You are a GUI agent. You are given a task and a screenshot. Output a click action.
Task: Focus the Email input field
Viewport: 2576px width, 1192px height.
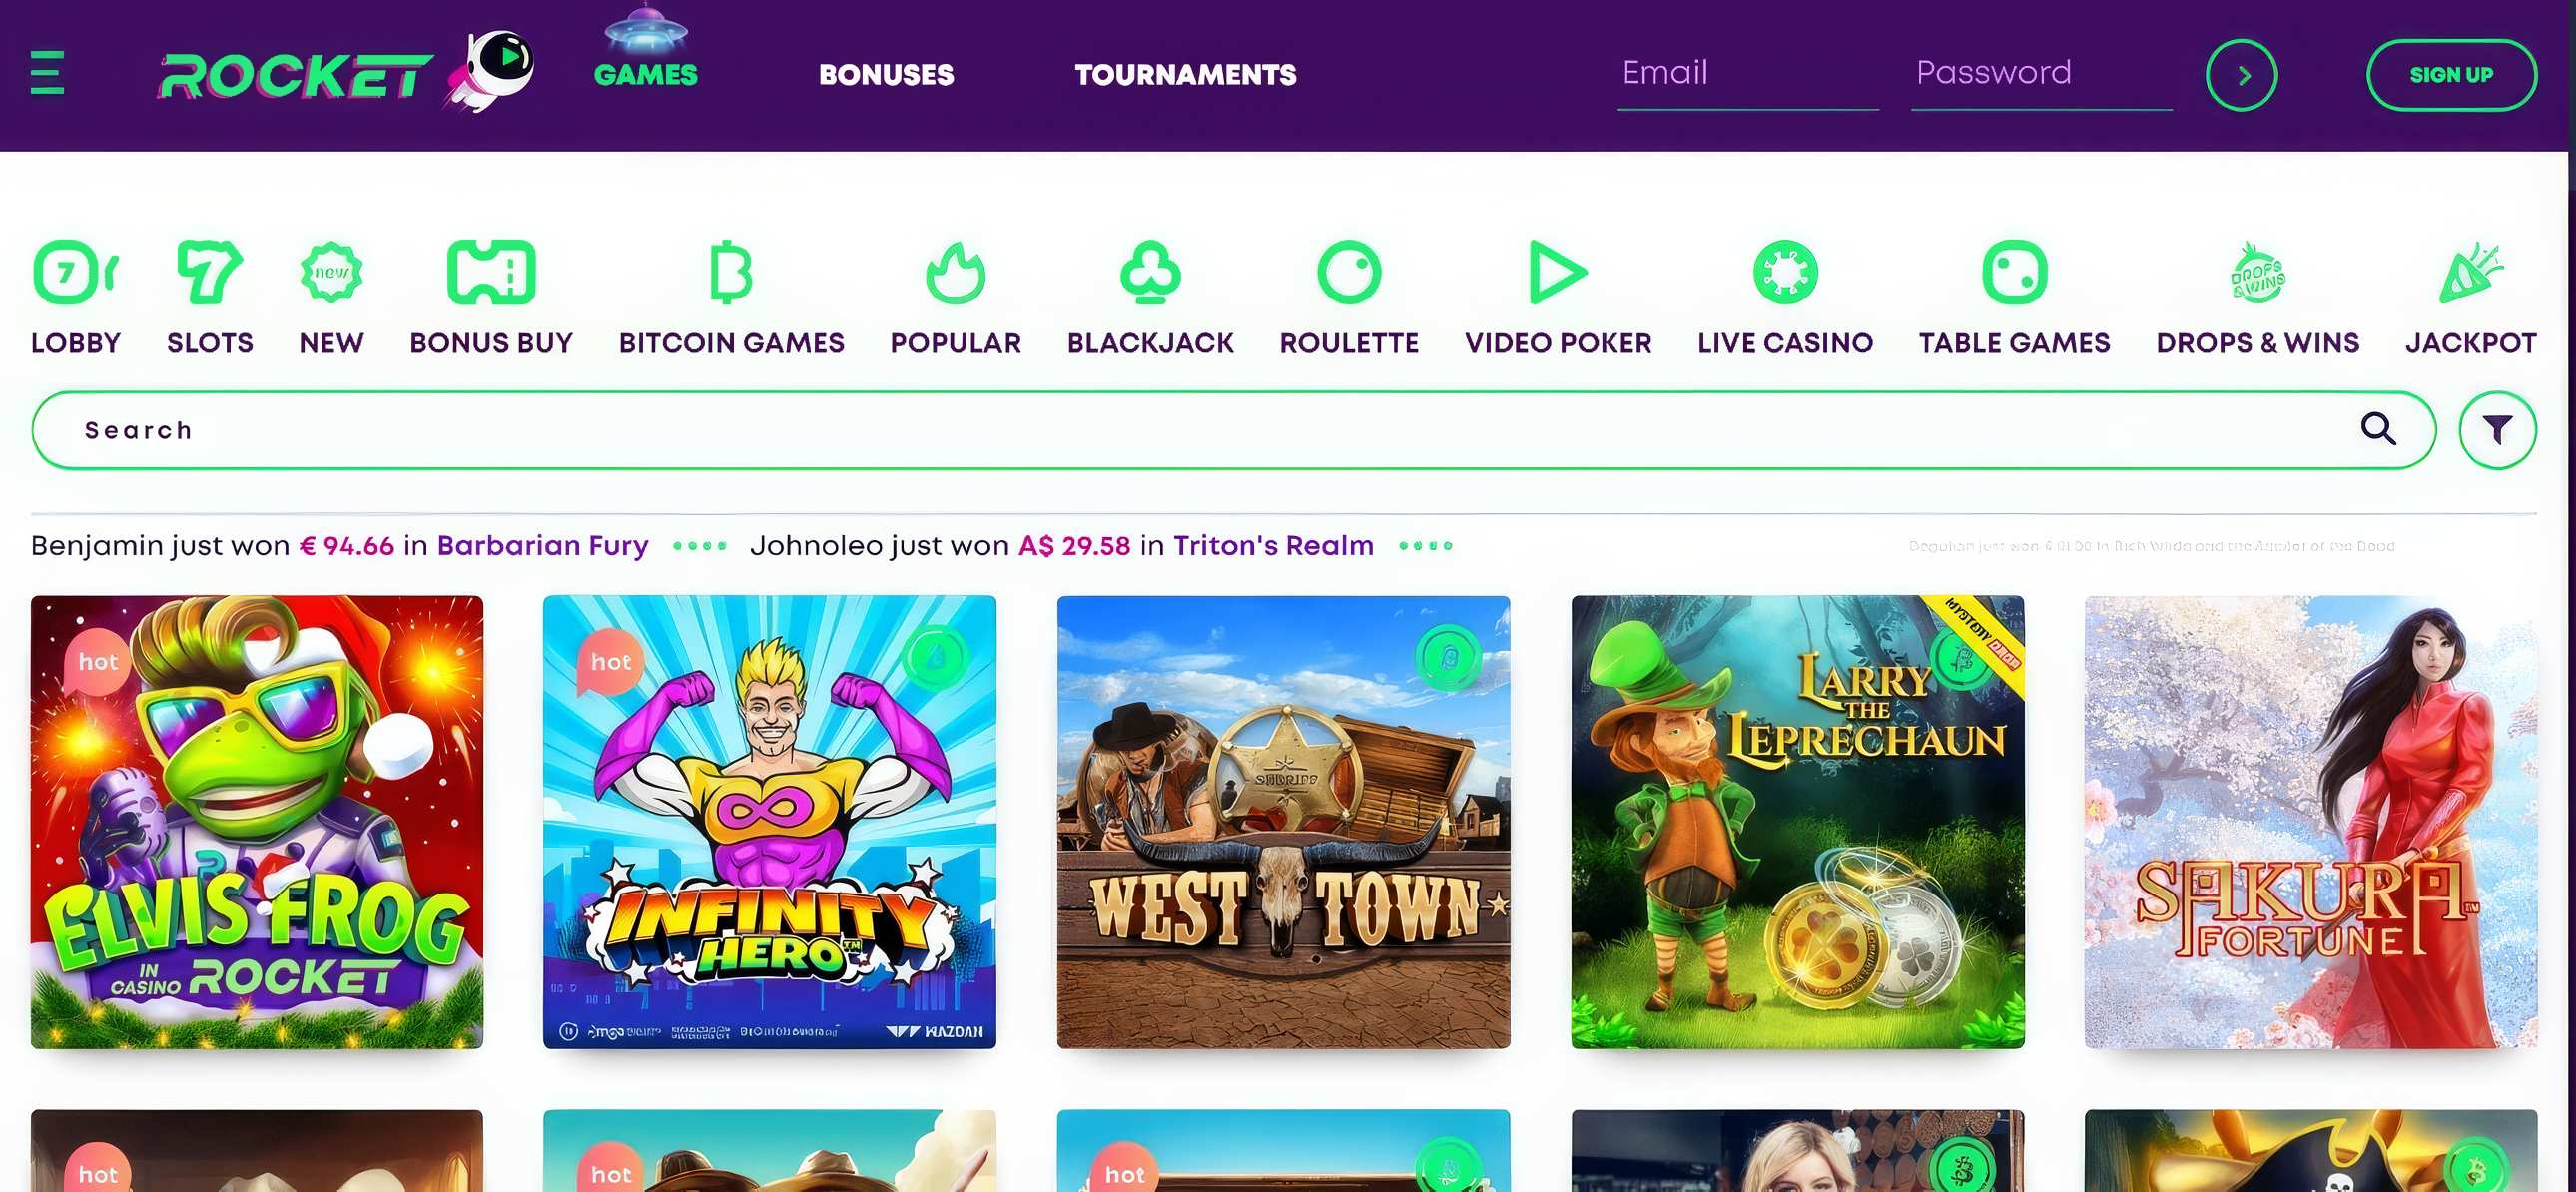tap(1747, 75)
